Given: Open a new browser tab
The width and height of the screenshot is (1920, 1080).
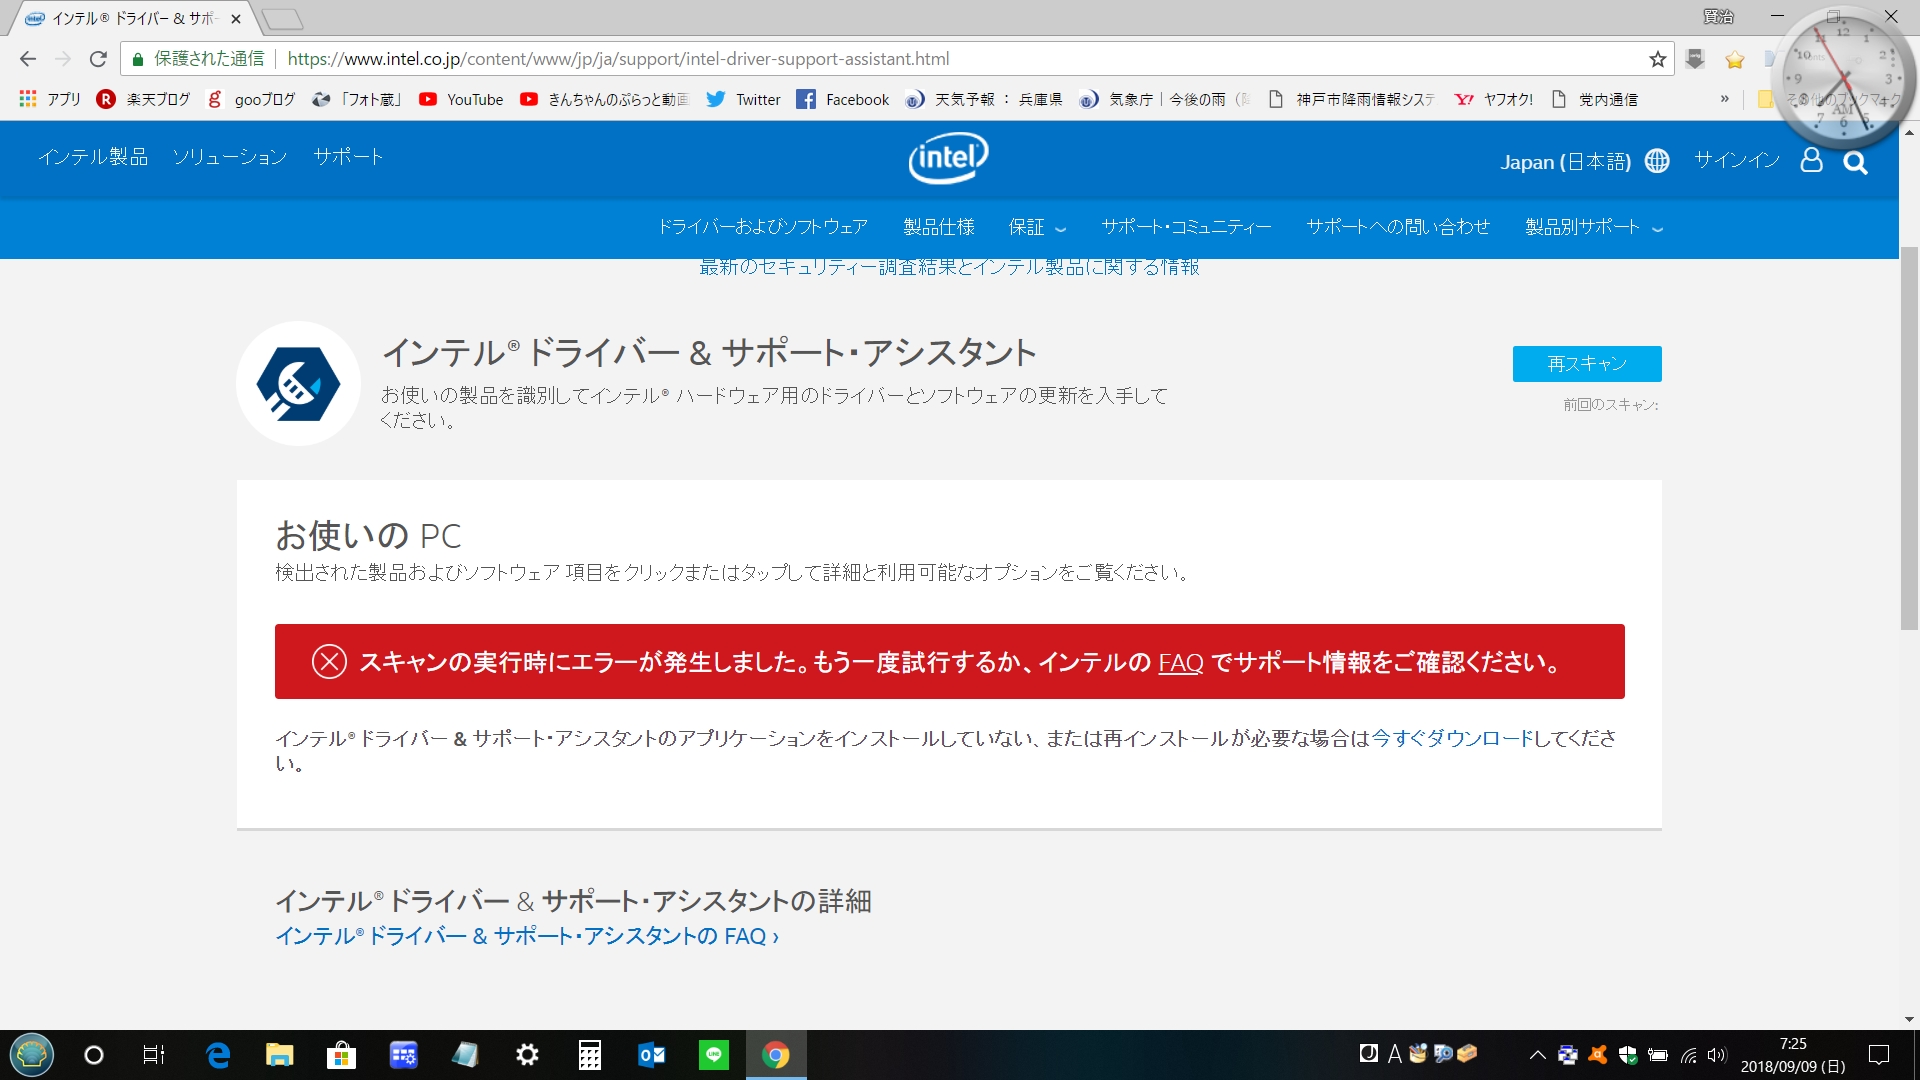Looking at the screenshot, I should pos(283,19).
